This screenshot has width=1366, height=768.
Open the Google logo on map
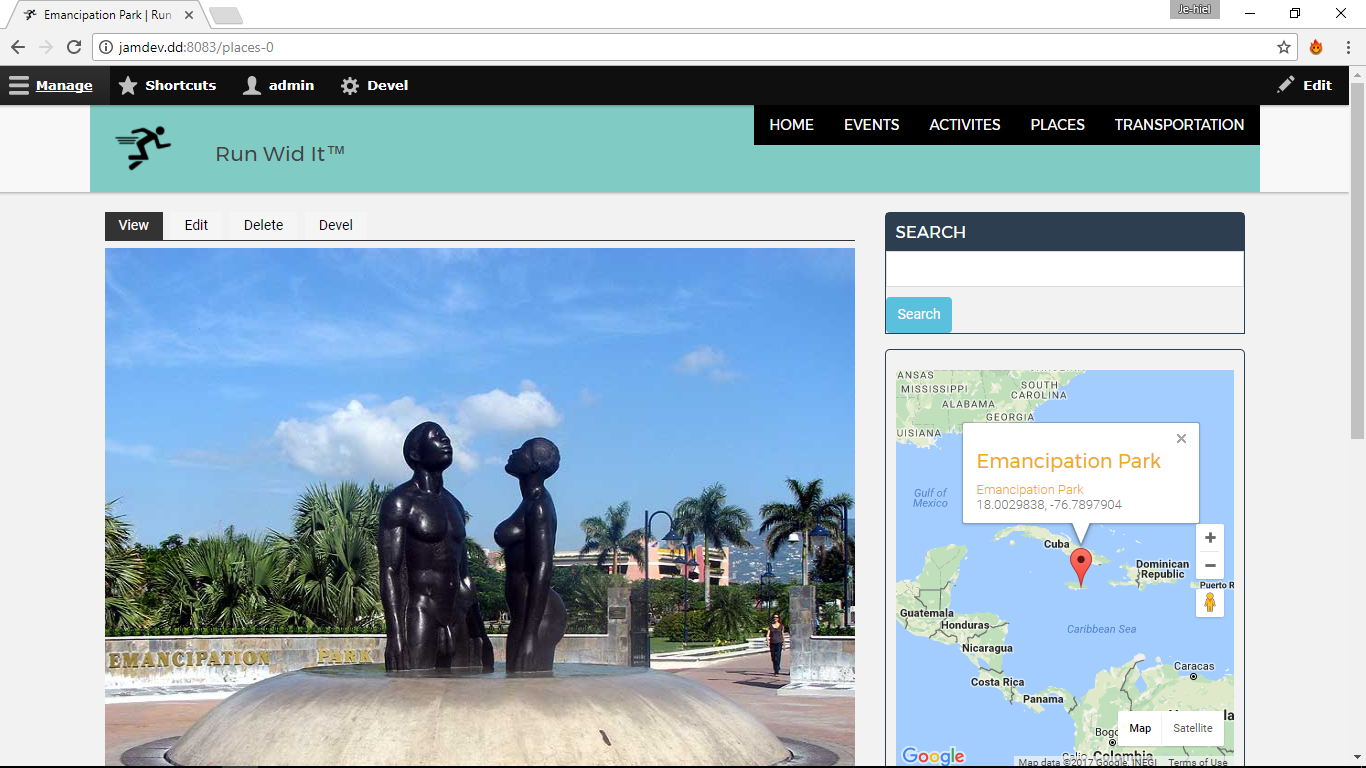click(933, 756)
